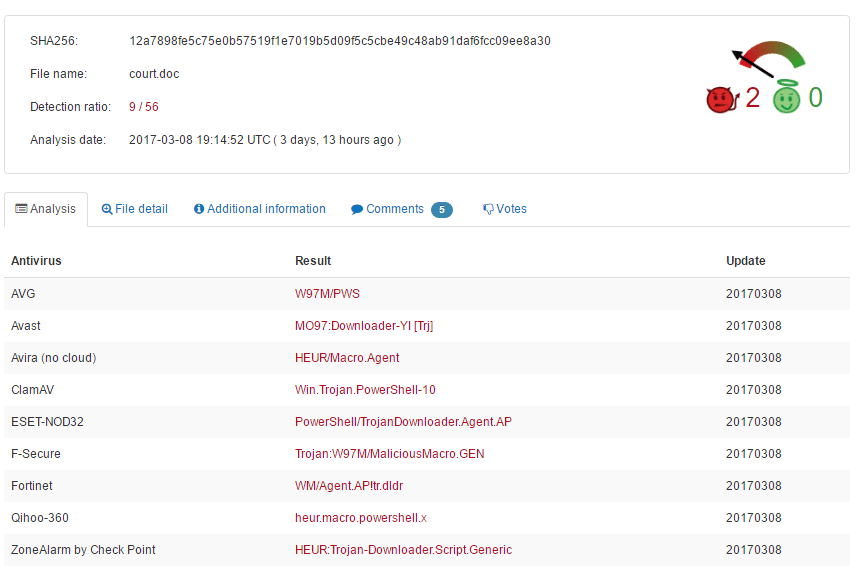Click the green harmless vote count 0

pyautogui.click(x=815, y=98)
